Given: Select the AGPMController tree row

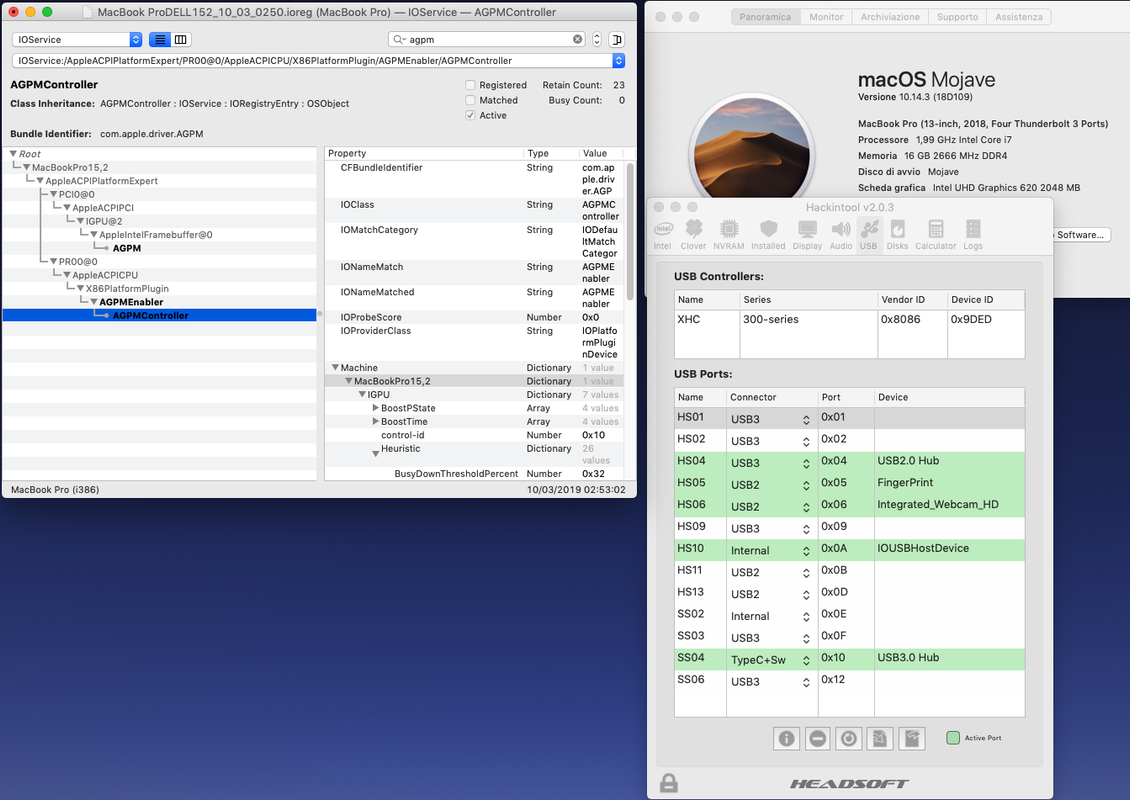Looking at the screenshot, I should 159,316.
